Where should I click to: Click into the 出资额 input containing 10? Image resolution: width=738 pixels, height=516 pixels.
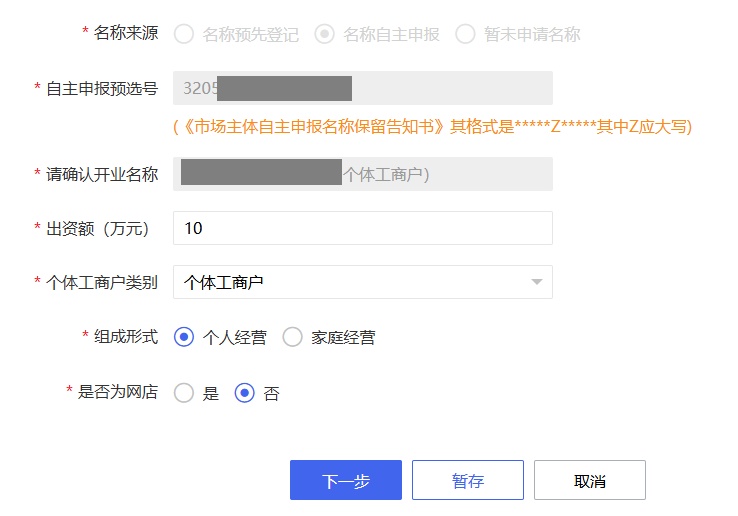pyautogui.click(x=363, y=228)
